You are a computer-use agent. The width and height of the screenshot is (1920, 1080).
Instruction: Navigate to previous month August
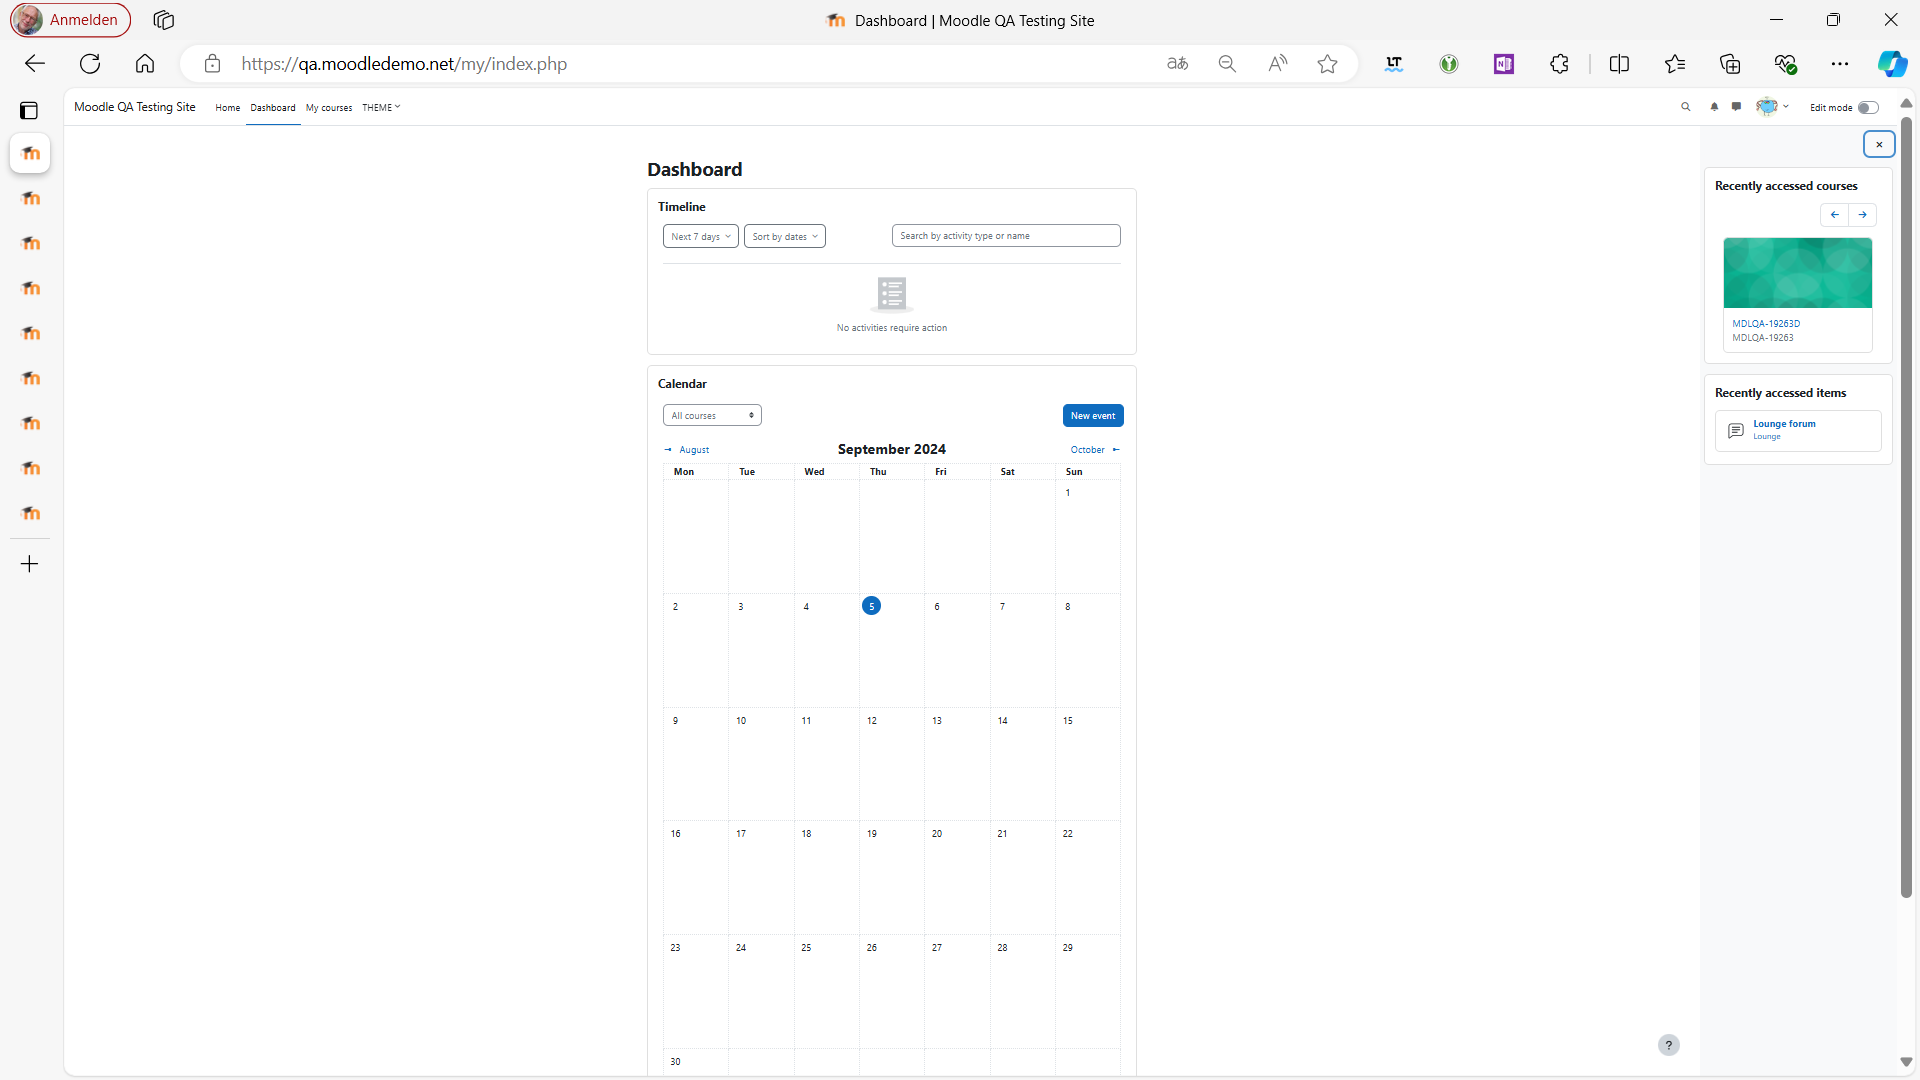[687, 450]
